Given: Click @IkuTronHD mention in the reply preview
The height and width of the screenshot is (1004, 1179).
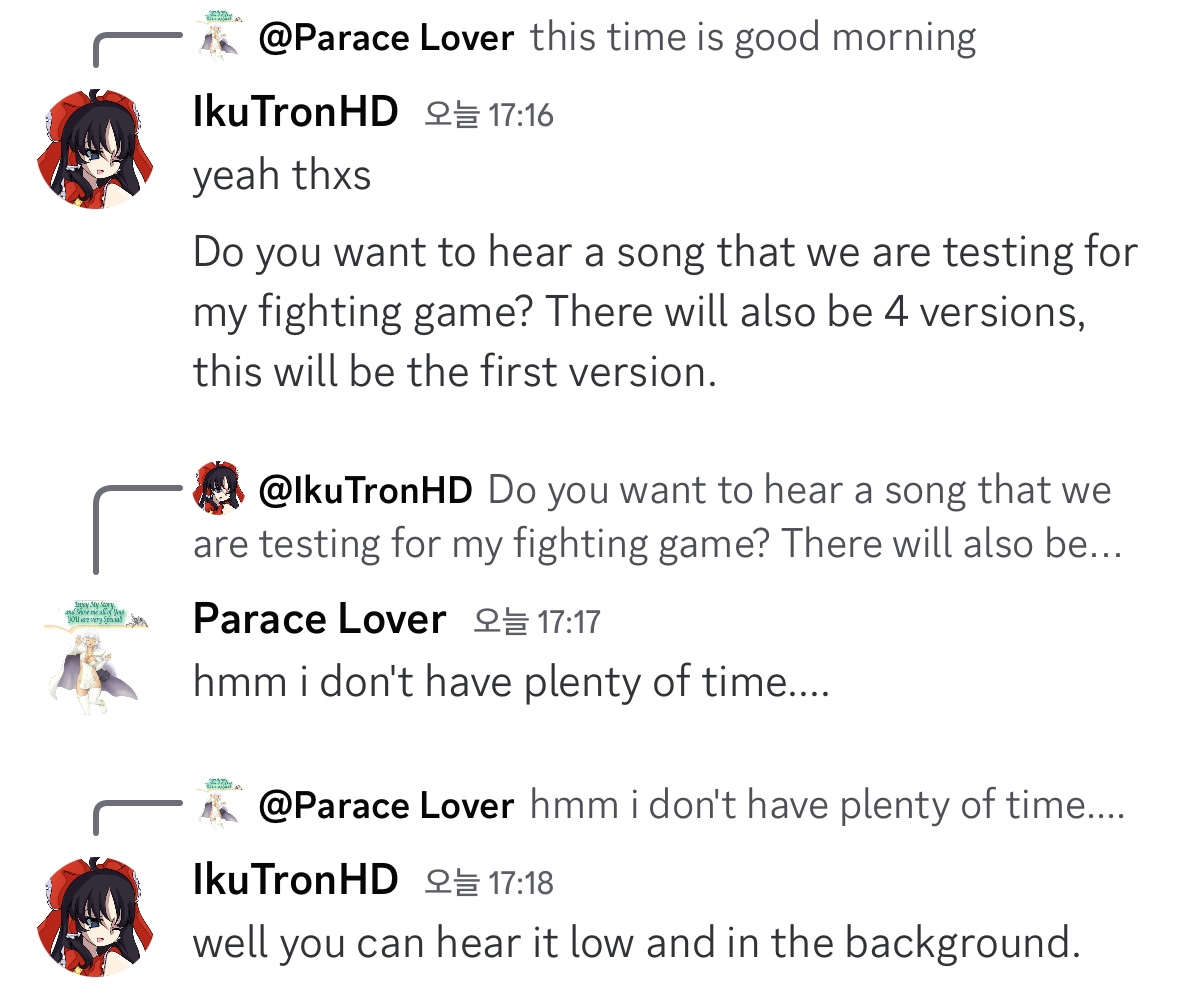Looking at the screenshot, I should pyautogui.click(x=365, y=490).
